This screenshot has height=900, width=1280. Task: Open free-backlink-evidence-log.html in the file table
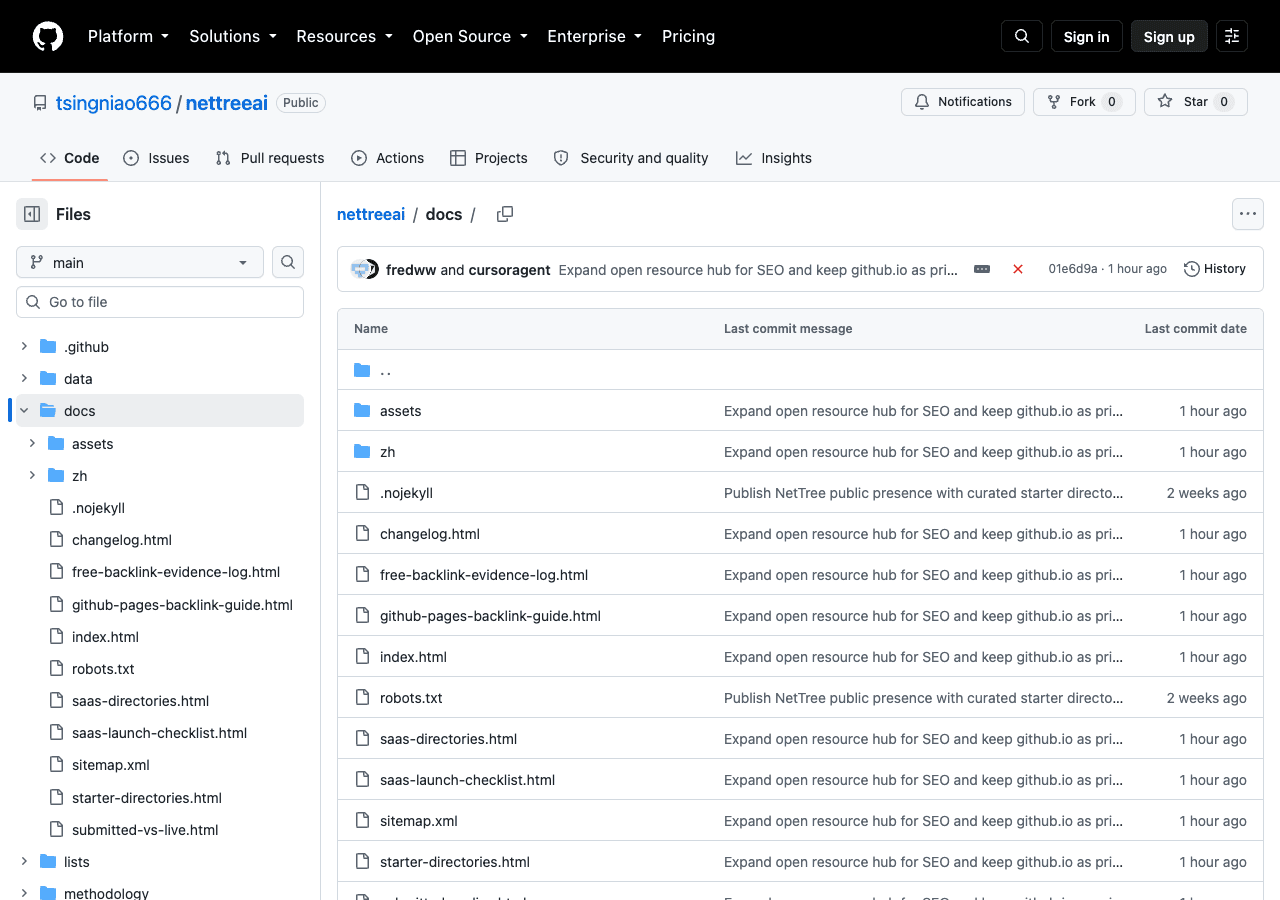[484, 575]
